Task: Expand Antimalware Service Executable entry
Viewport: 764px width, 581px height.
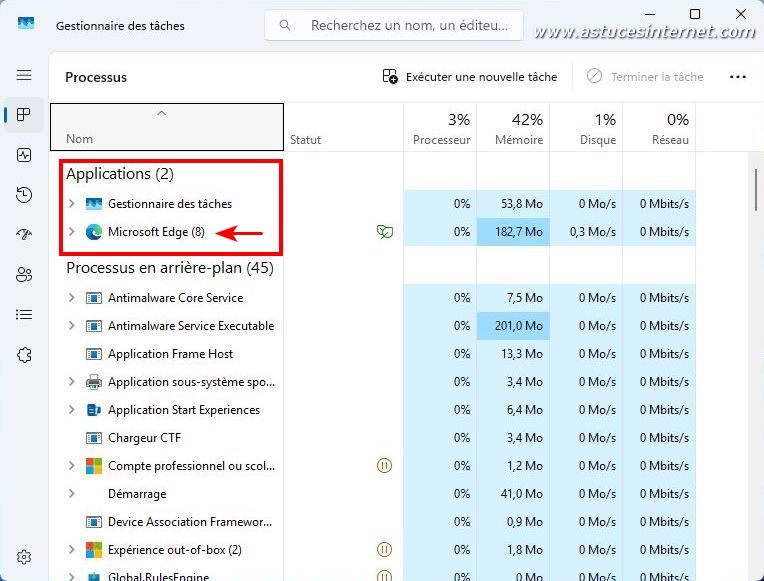Action: (71, 326)
